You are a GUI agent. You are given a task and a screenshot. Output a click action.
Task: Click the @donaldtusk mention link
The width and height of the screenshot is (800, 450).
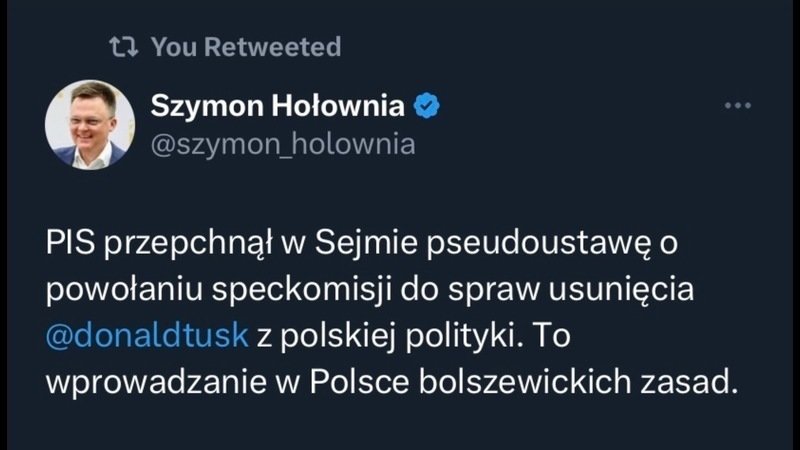click(146, 337)
